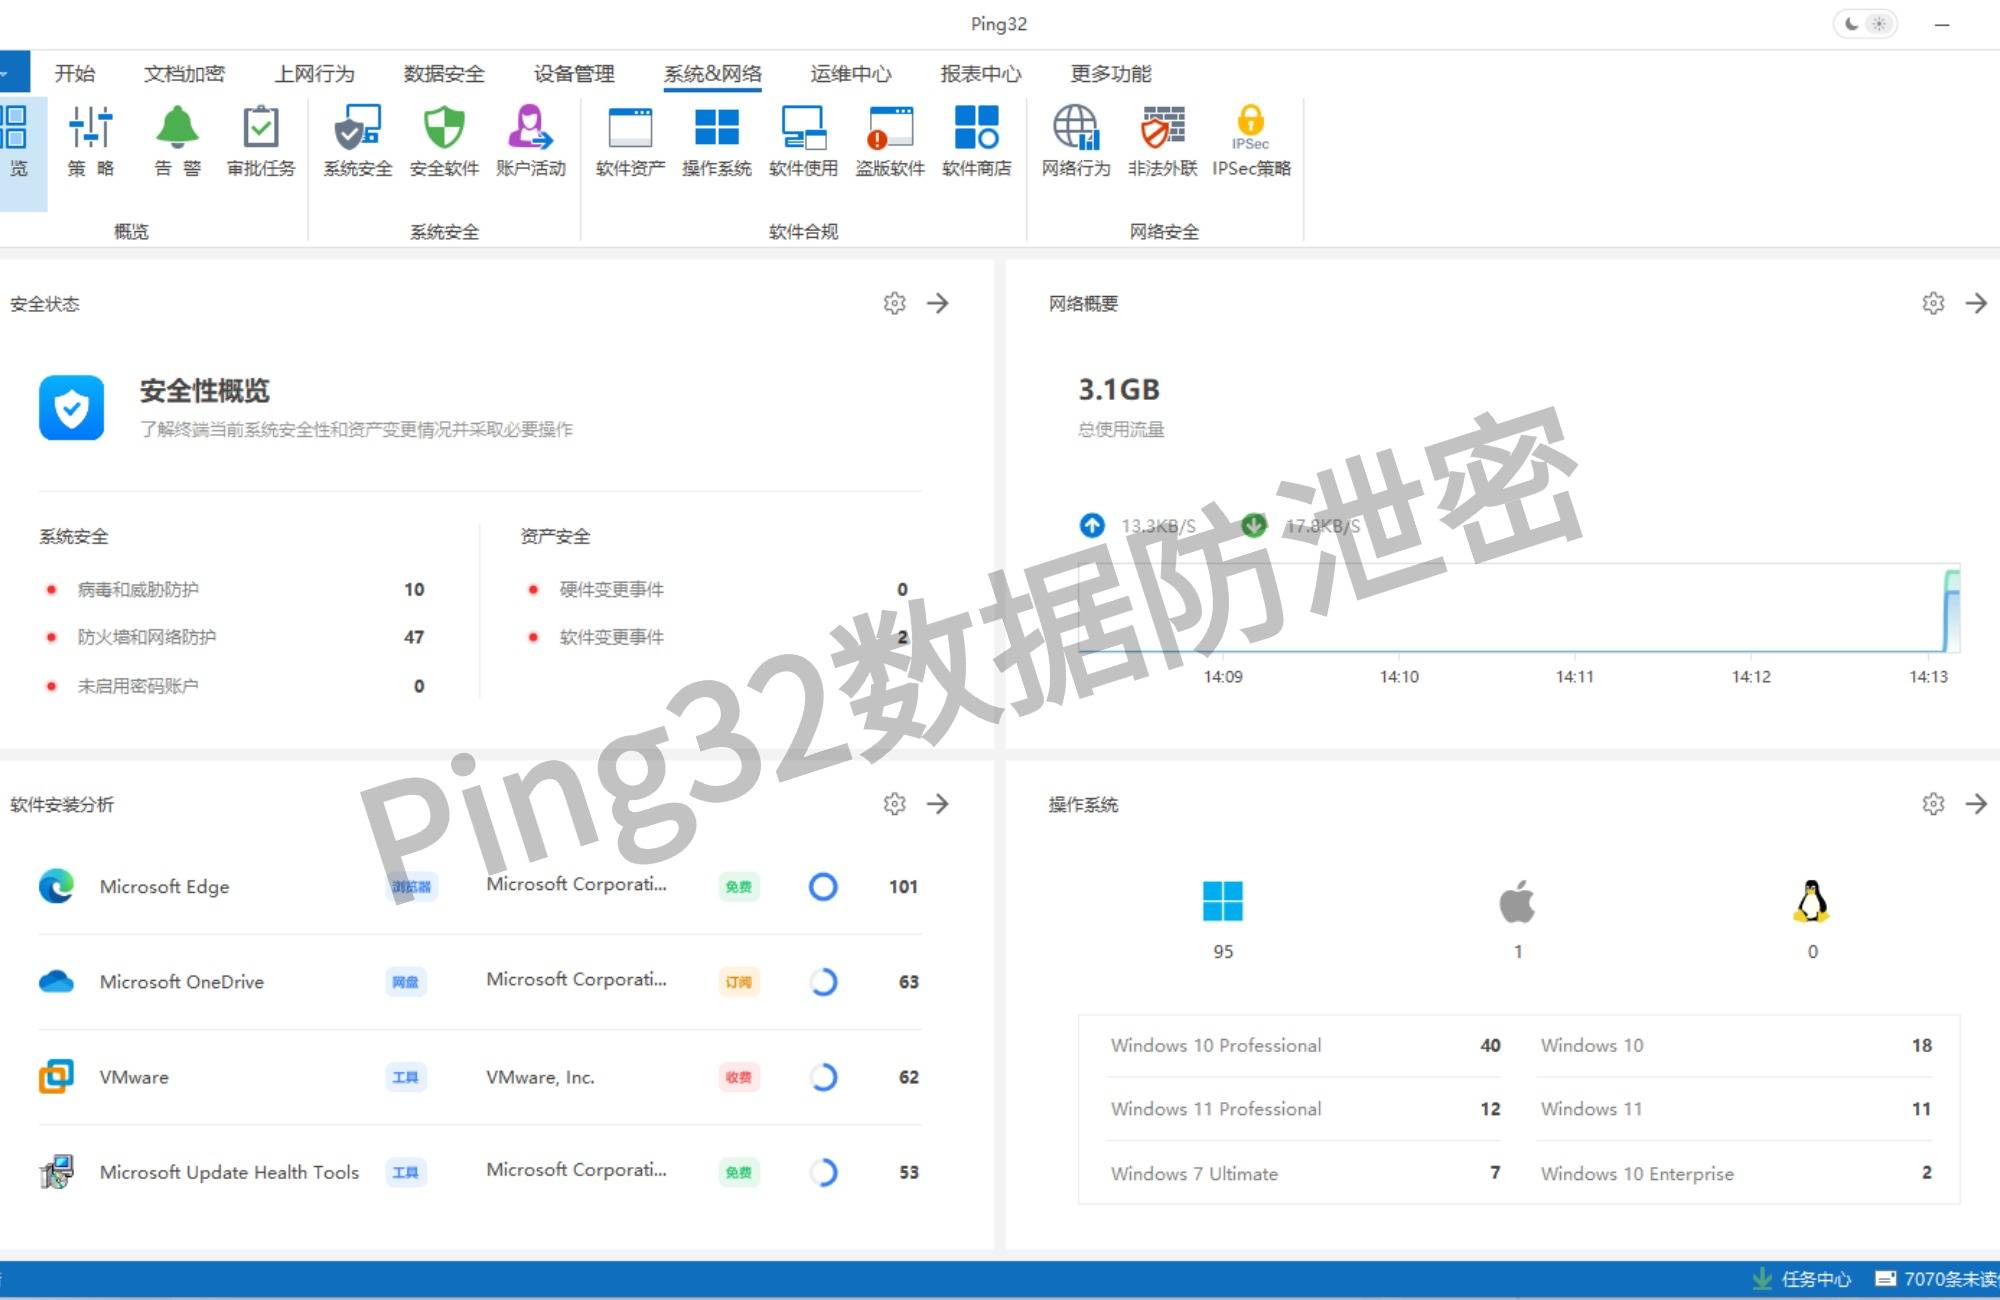
Task: Open the 非法外联 panel
Action: [x=1163, y=142]
